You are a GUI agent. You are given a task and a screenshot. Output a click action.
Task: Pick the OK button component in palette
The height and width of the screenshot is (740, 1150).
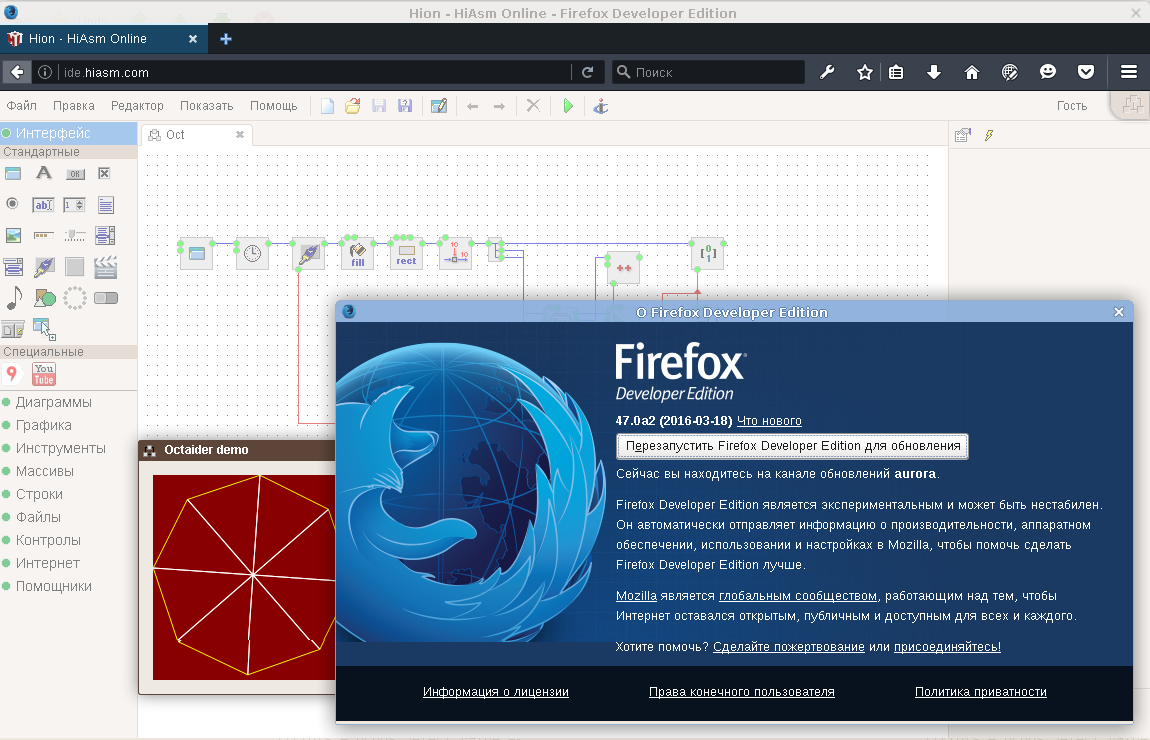click(75, 174)
